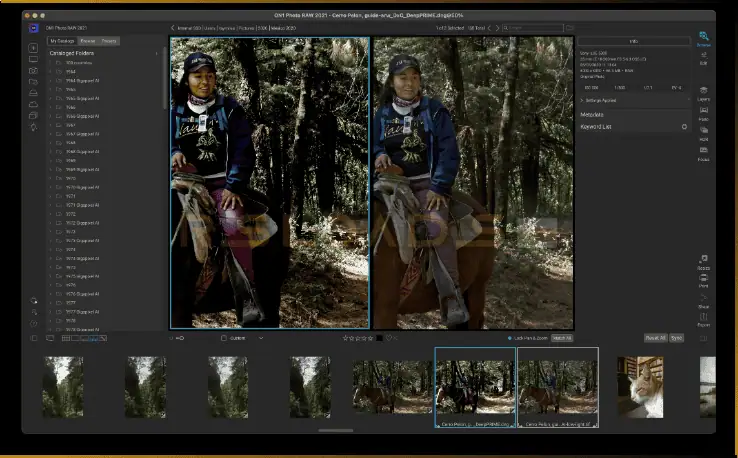Viewport: 738px width, 458px height.
Task: Select the DeepPRIME.dng filmstrip thumbnail
Action: click(475, 387)
